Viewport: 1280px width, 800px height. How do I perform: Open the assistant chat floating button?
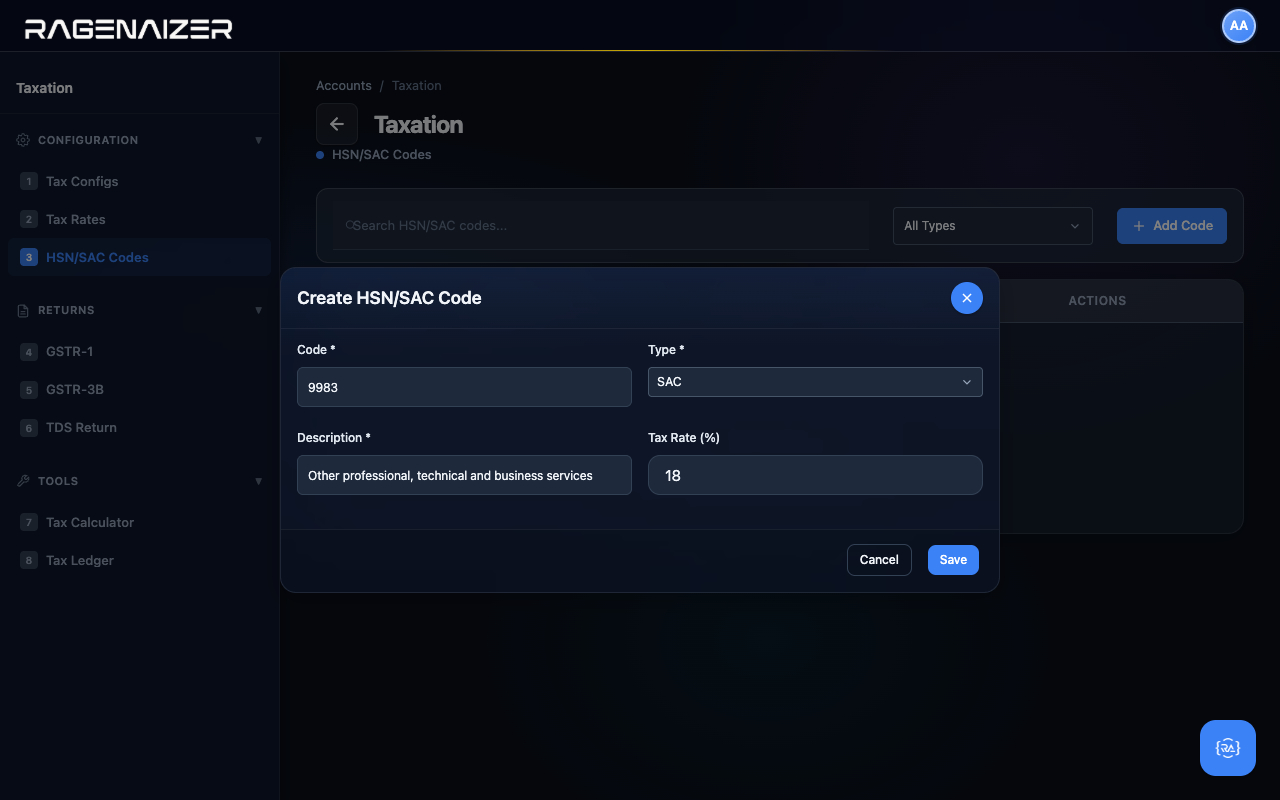[1228, 748]
